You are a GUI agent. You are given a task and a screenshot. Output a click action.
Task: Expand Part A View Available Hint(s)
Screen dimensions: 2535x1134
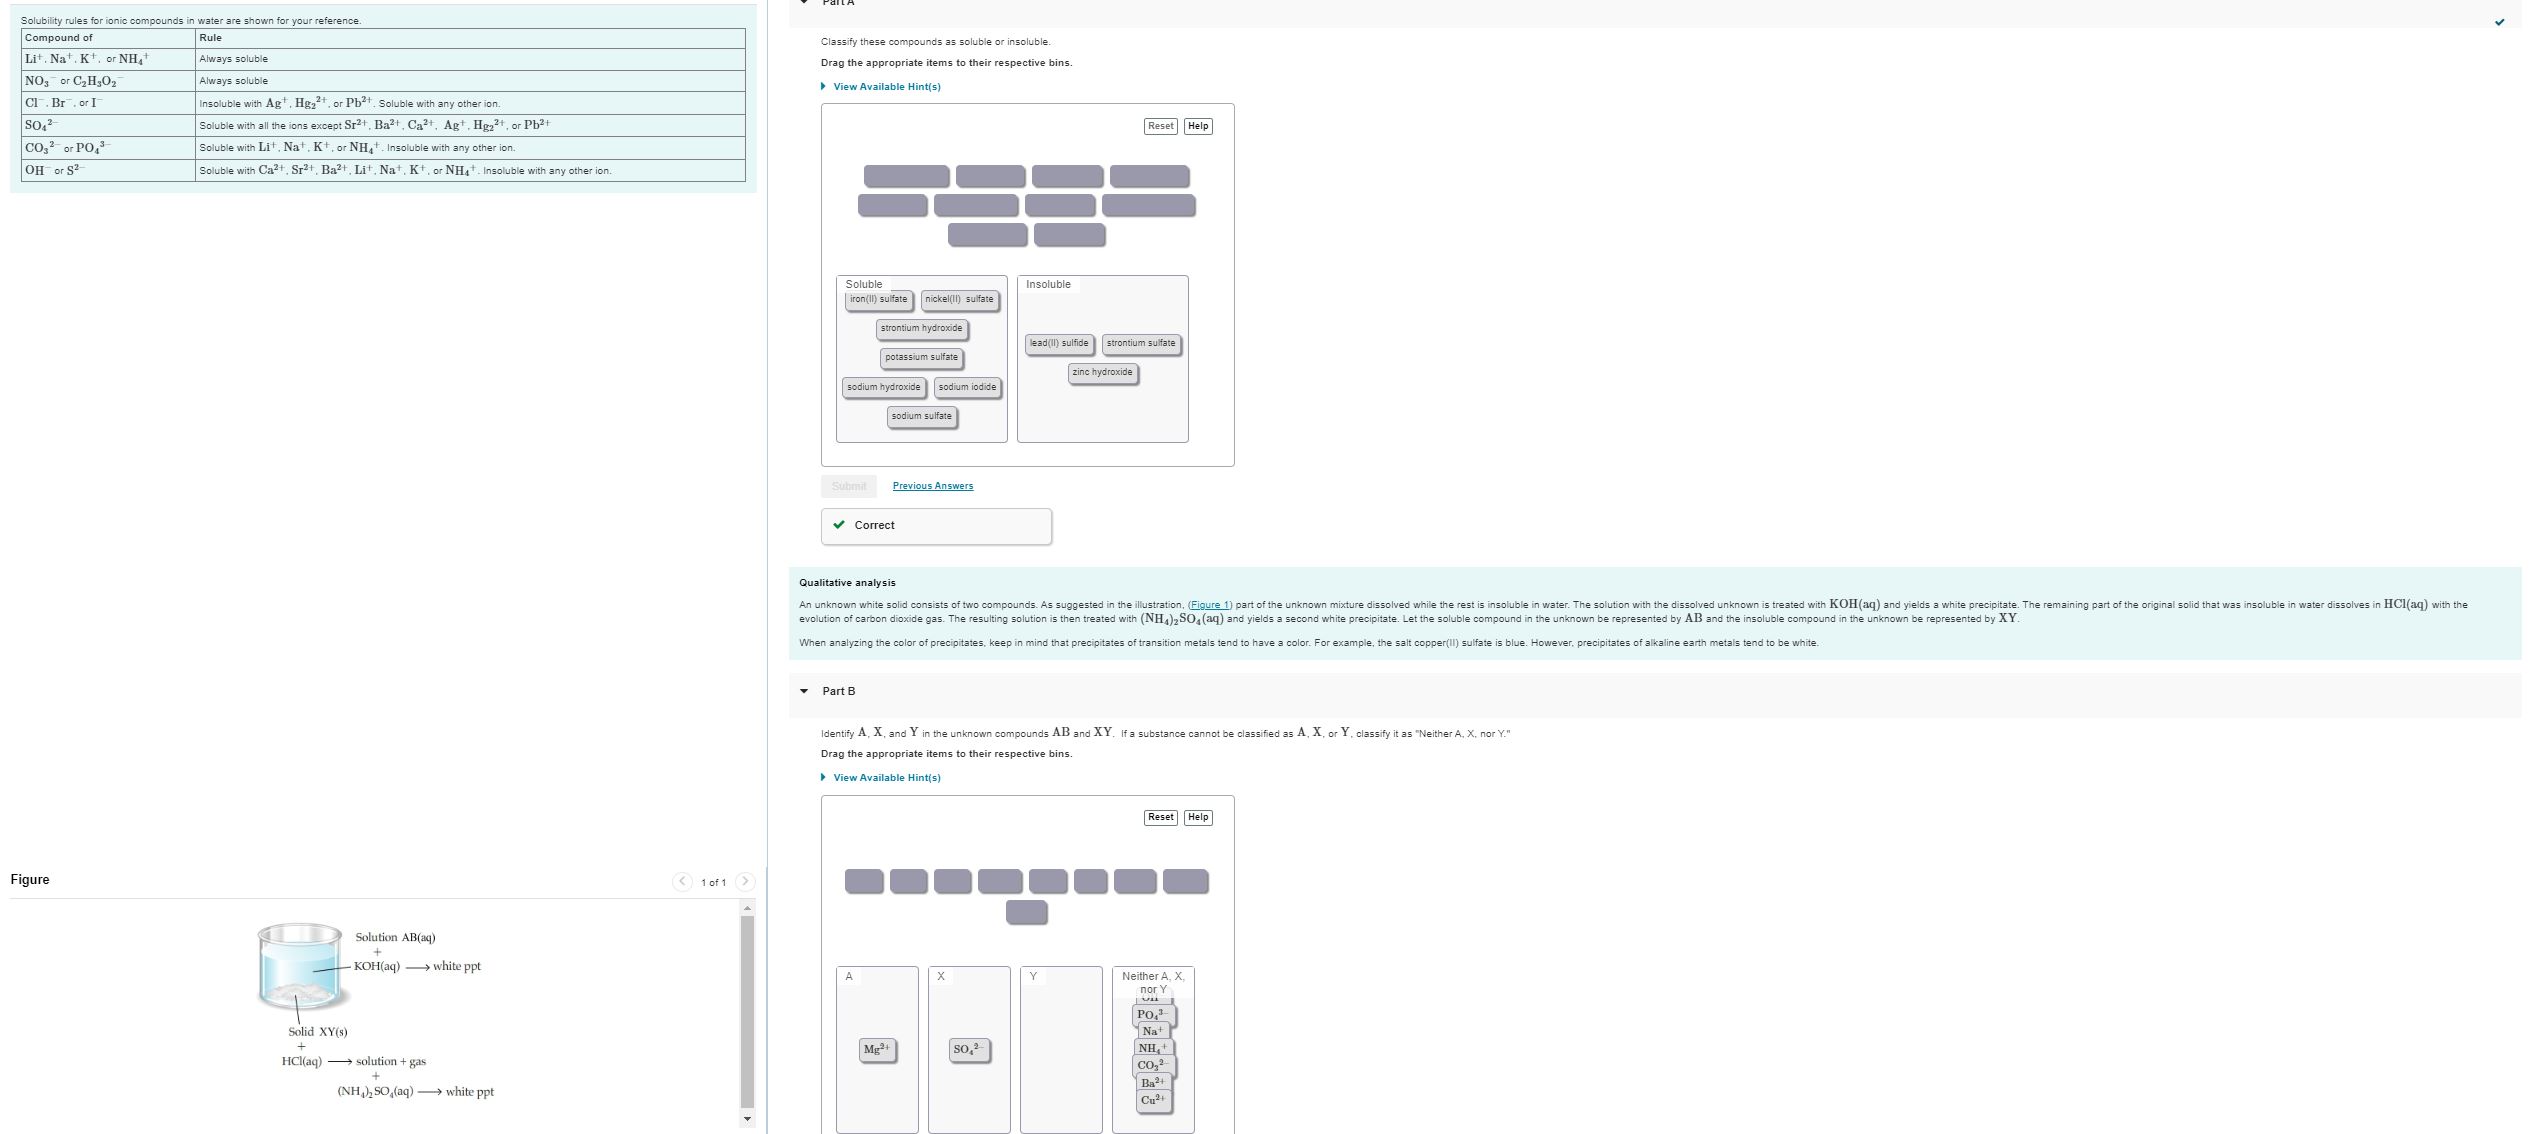click(x=886, y=86)
